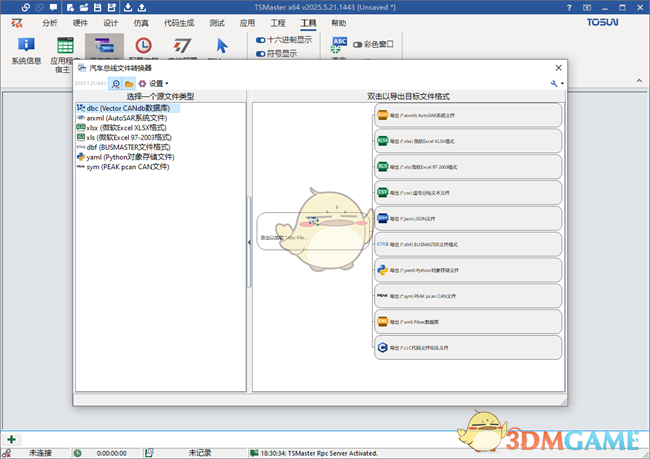Open the 应用程序宿主 application host icon
650x459 pixels.
click(x=65, y=46)
